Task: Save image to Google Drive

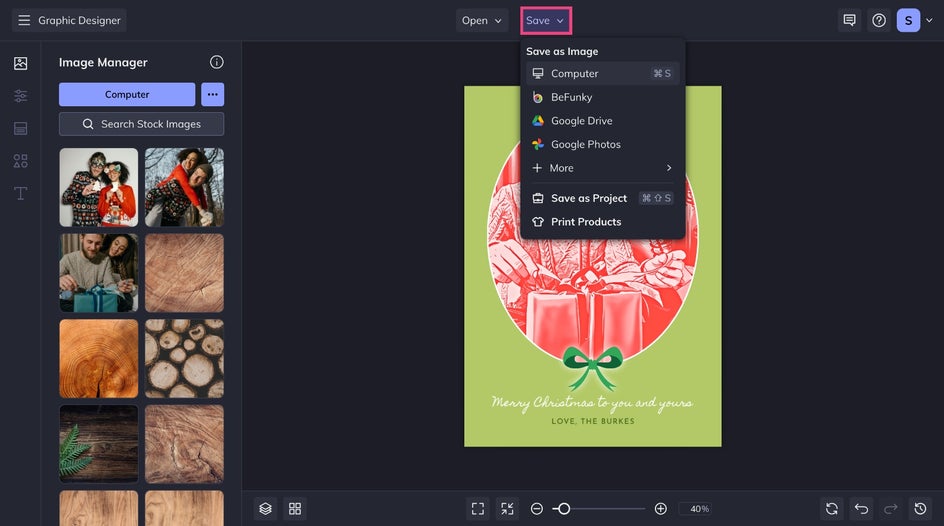Action: (x=603, y=120)
